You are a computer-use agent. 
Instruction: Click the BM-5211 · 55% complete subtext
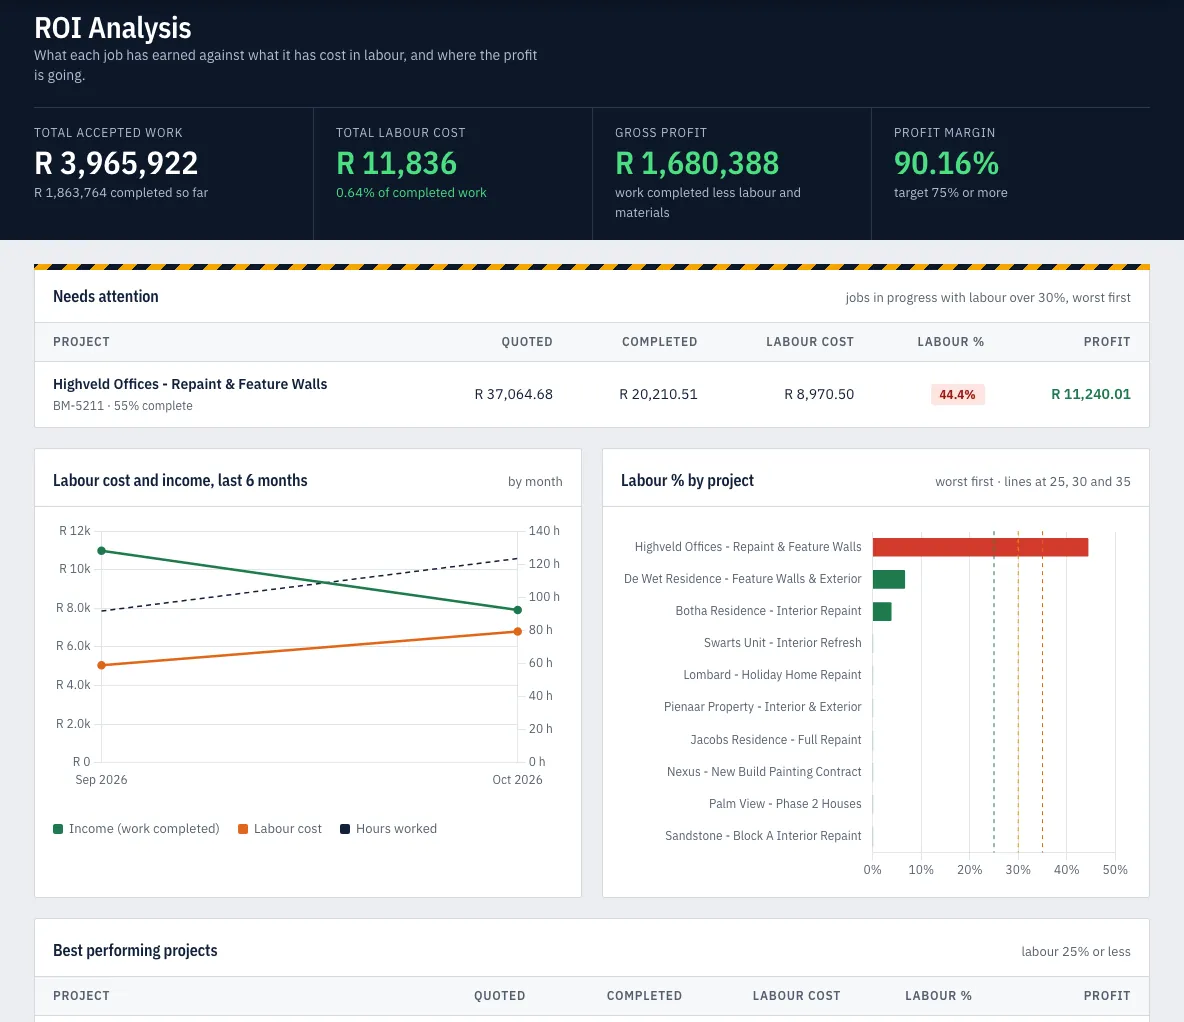pos(122,406)
